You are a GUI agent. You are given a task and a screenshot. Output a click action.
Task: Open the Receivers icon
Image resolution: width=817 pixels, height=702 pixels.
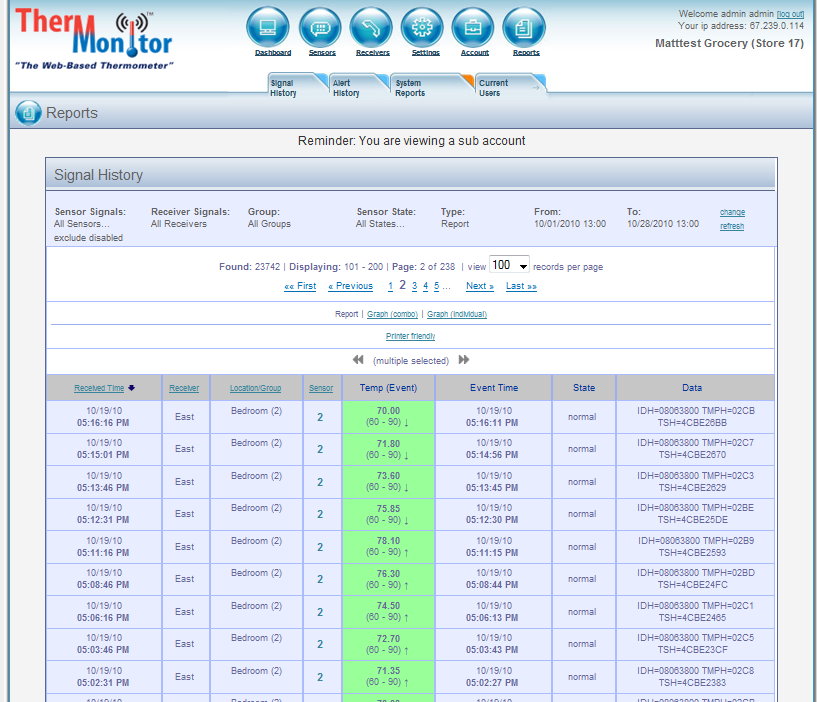(372, 28)
